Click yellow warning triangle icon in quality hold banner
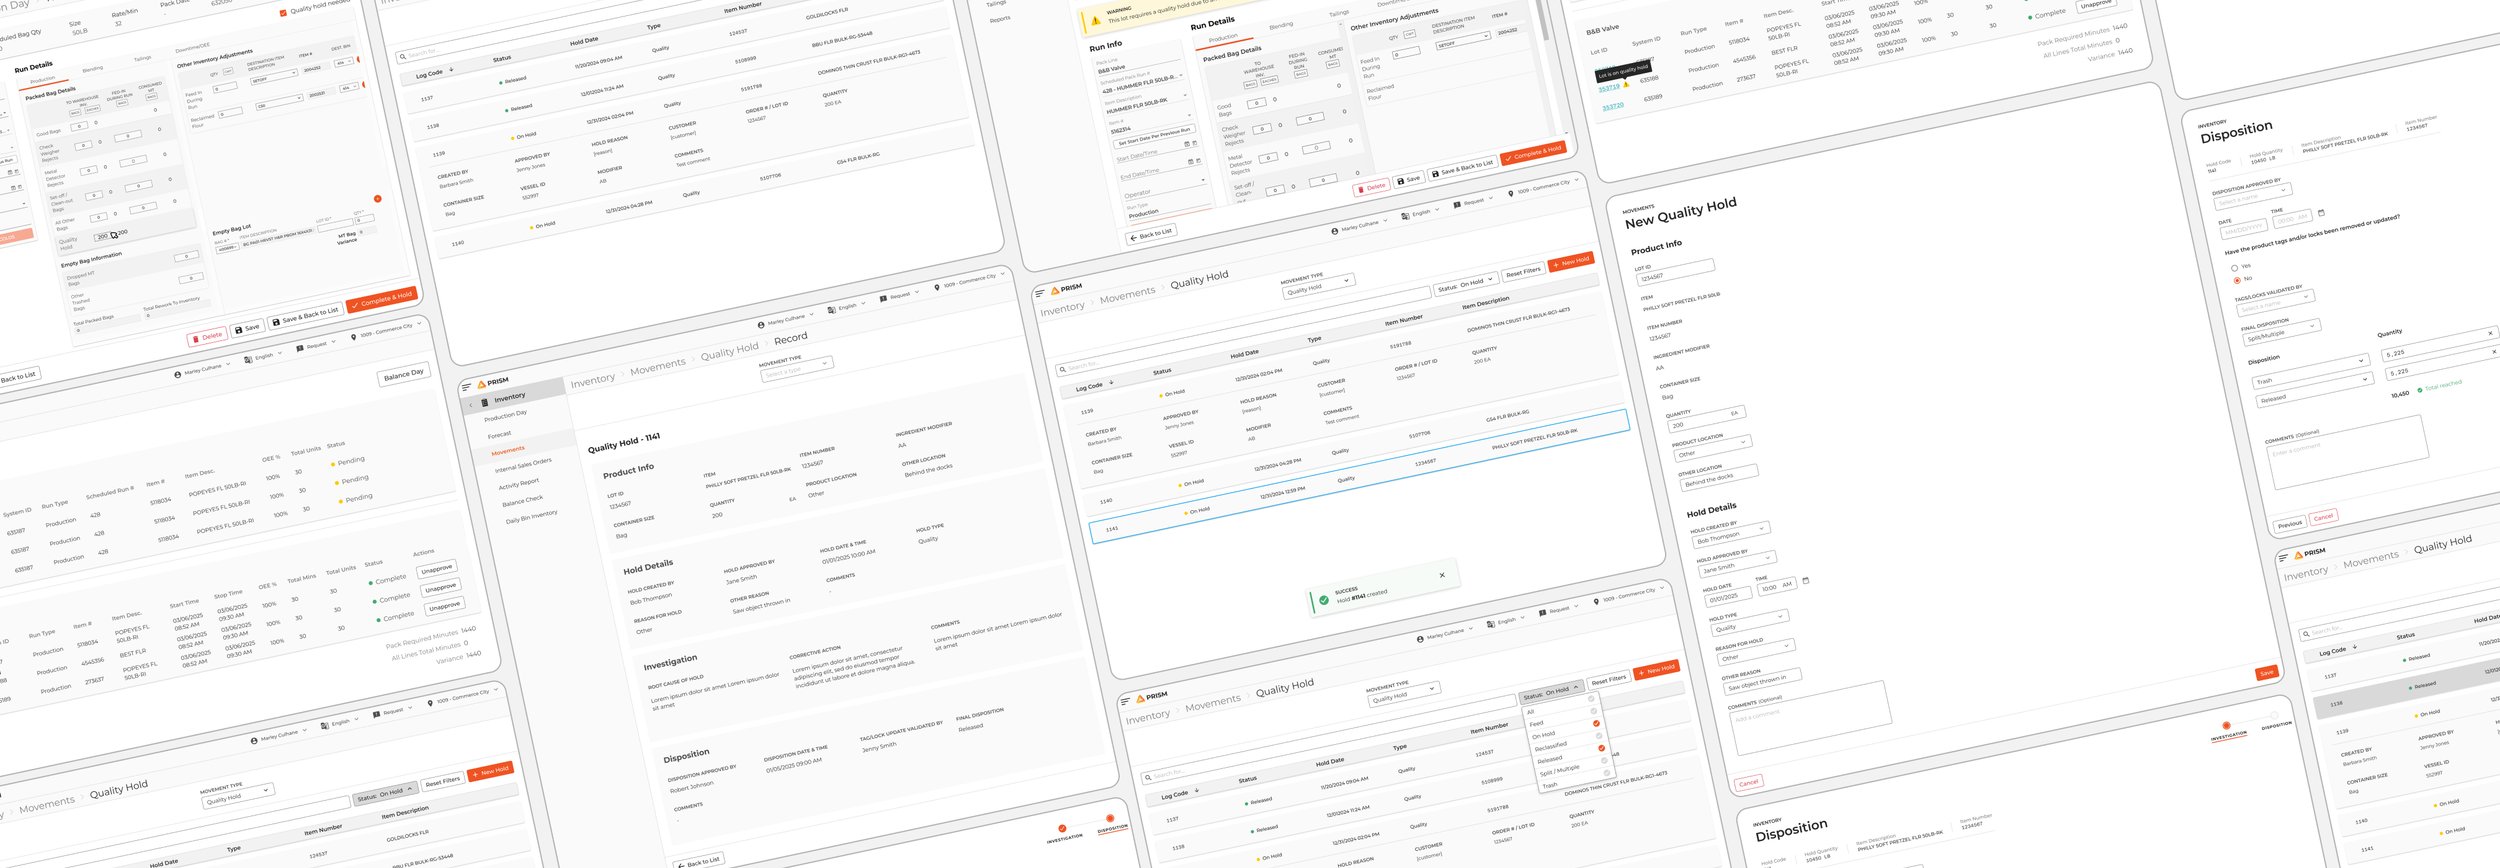 click(1095, 20)
